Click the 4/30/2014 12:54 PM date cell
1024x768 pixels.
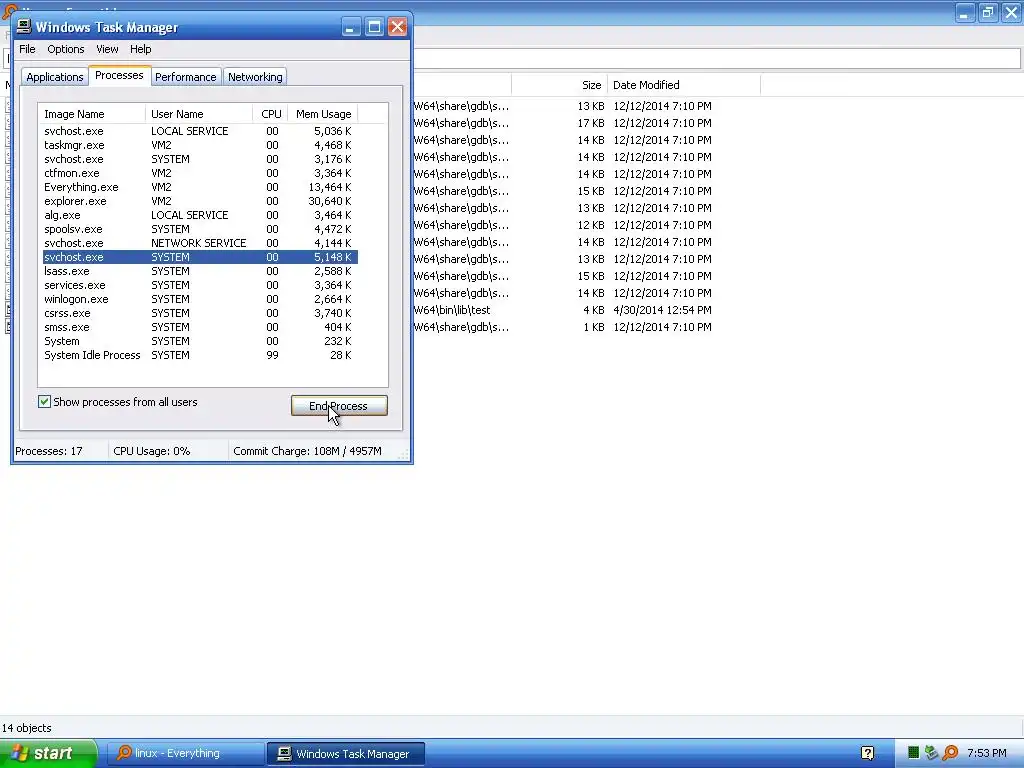click(662, 310)
